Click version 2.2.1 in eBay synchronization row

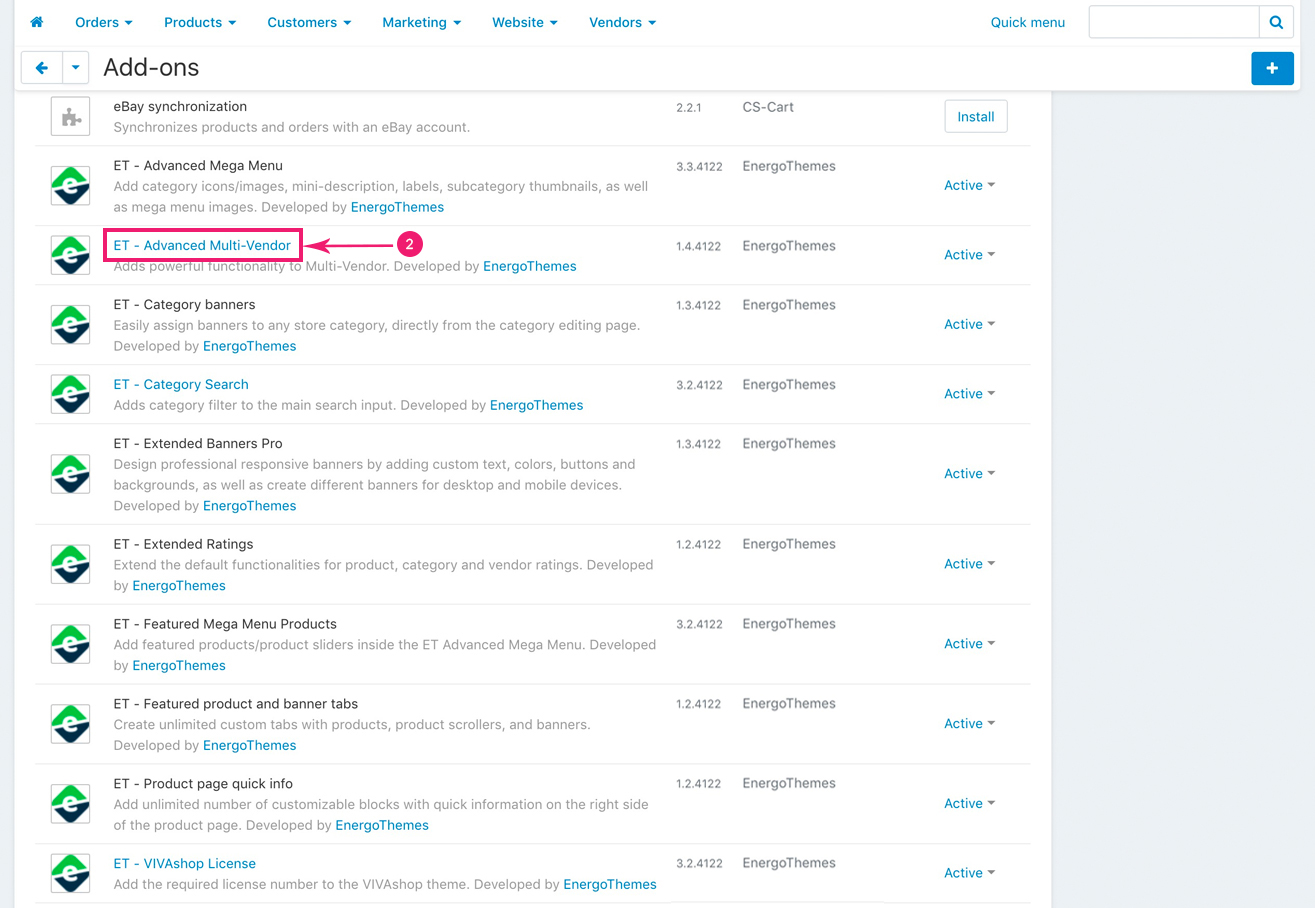(x=689, y=107)
